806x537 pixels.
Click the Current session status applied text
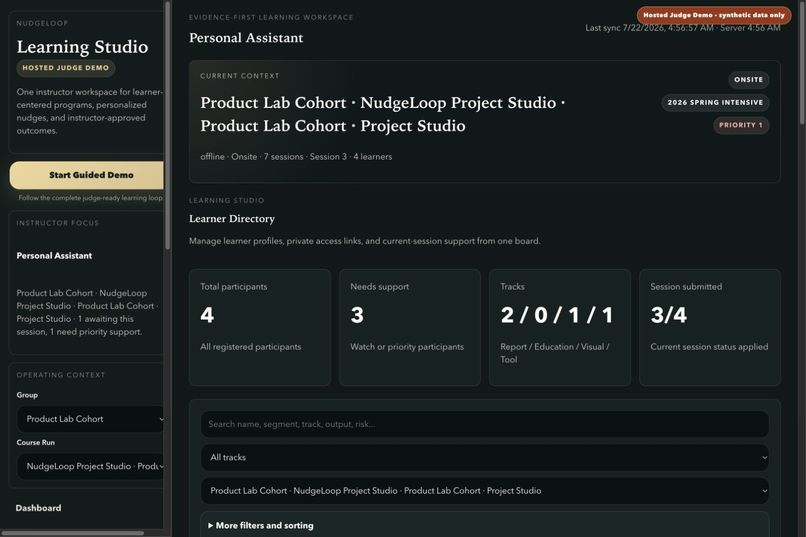click(709, 347)
